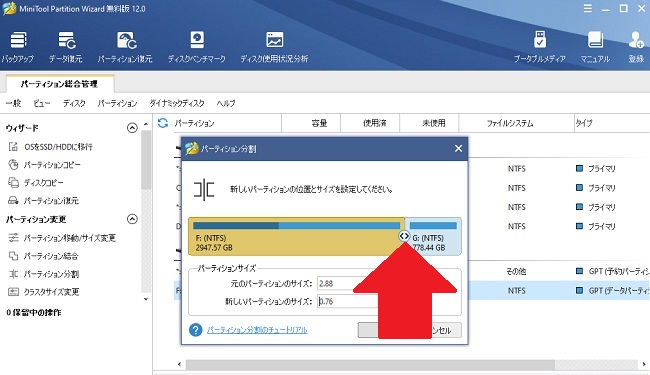Select the パーティション総合管理 tab
This screenshot has width=650, height=375.
coord(59,84)
